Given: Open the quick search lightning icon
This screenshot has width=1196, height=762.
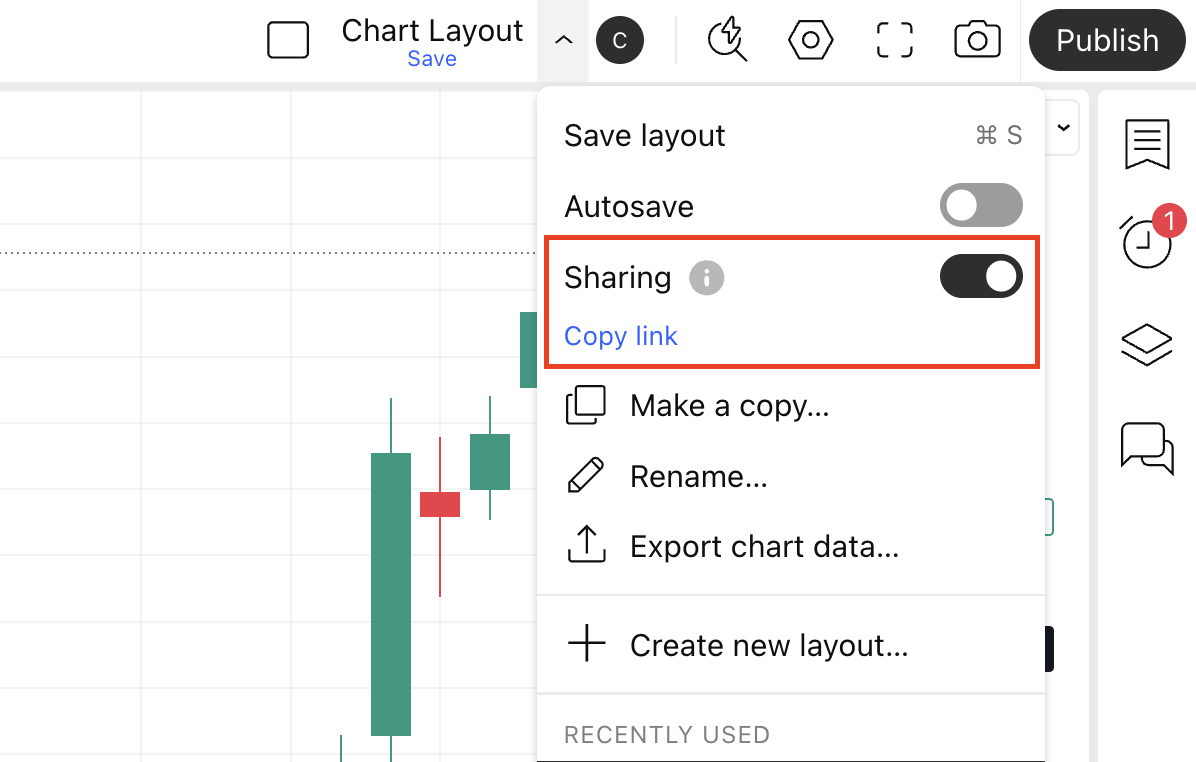Looking at the screenshot, I should 727,41.
